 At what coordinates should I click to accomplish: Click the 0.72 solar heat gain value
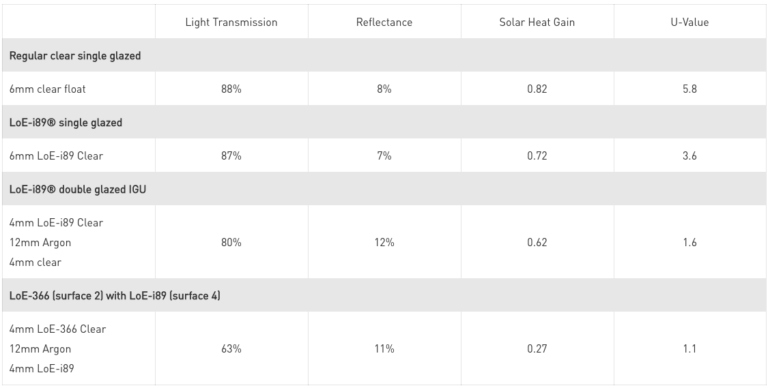tap(537, 156)
